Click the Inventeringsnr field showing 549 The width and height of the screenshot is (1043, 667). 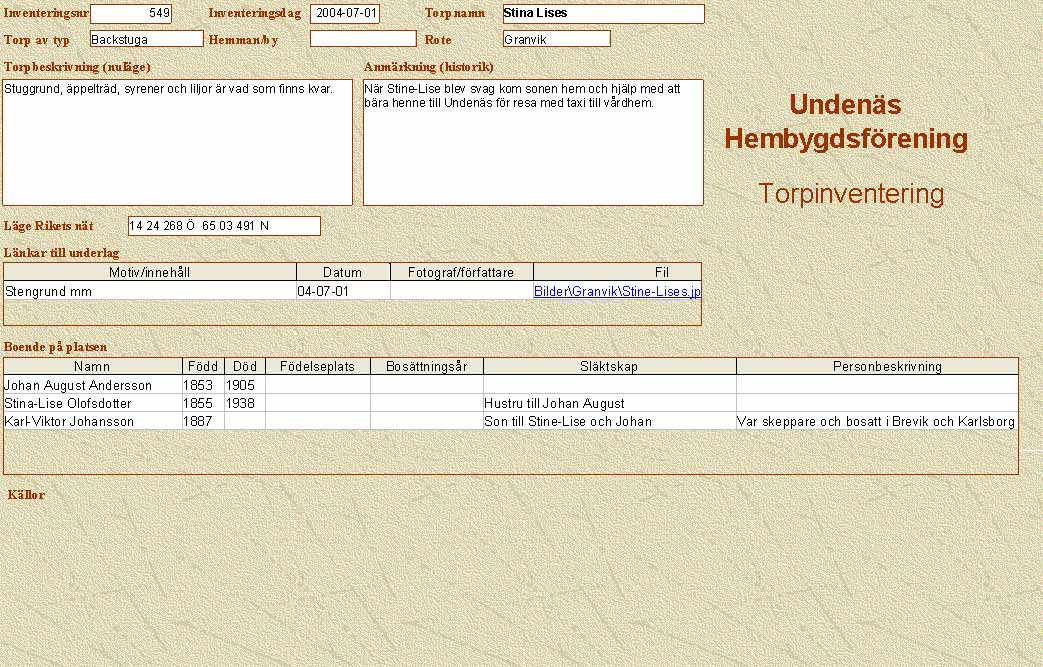(x=130, y=14)
